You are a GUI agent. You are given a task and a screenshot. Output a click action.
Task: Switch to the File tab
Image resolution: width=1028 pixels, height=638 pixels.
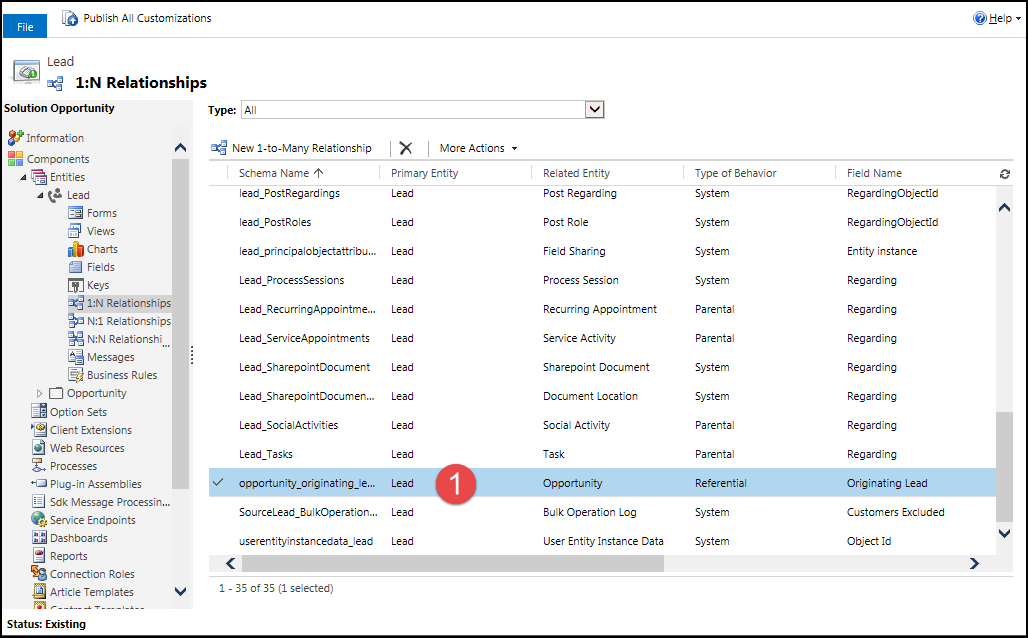tap(24, 26)
